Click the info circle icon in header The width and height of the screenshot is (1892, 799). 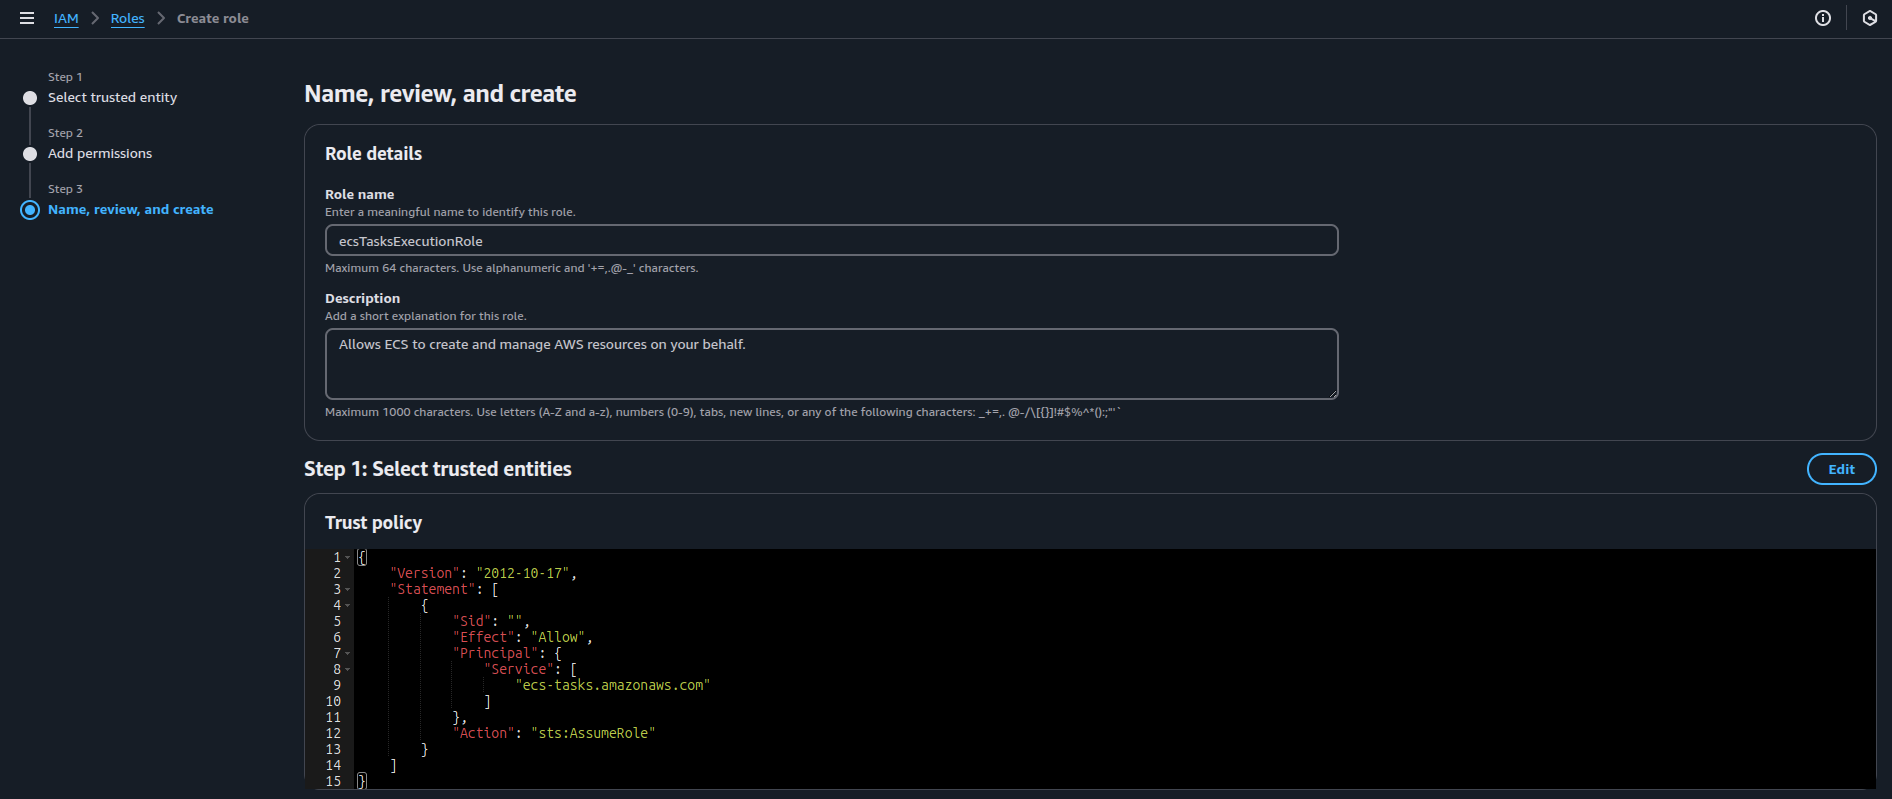tap(1822, 18)
